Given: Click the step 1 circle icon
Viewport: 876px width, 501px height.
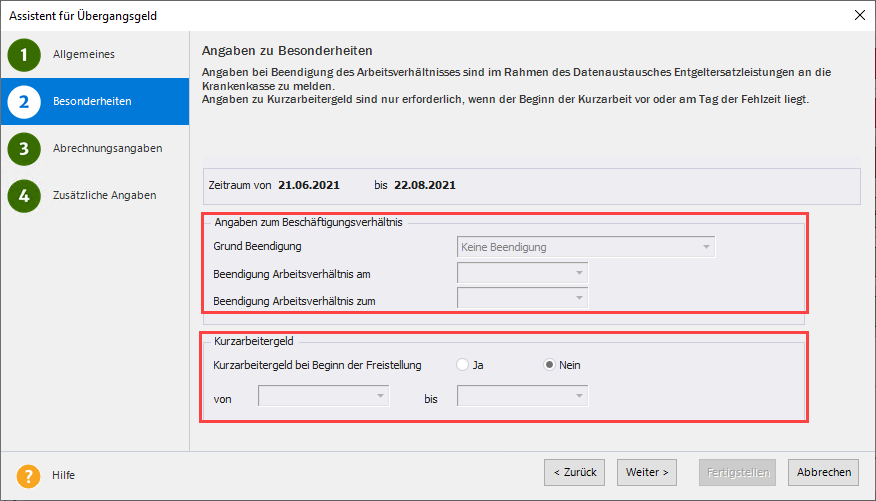Looking at the screenshot, I should click(24, 55).
